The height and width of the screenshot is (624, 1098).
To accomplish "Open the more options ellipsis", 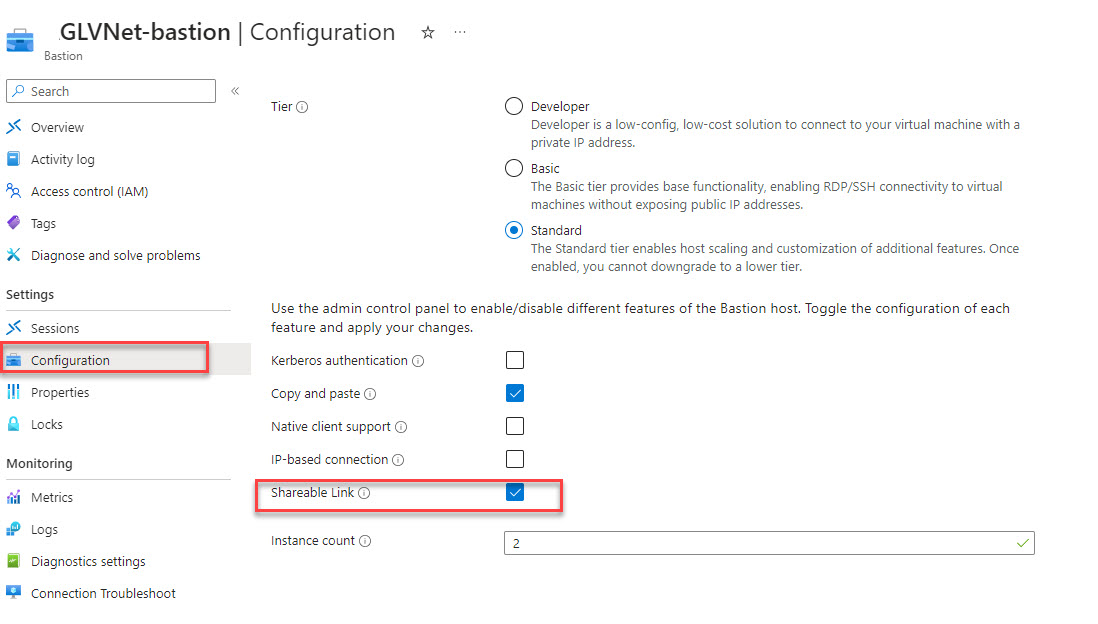I will click(460, 33).
